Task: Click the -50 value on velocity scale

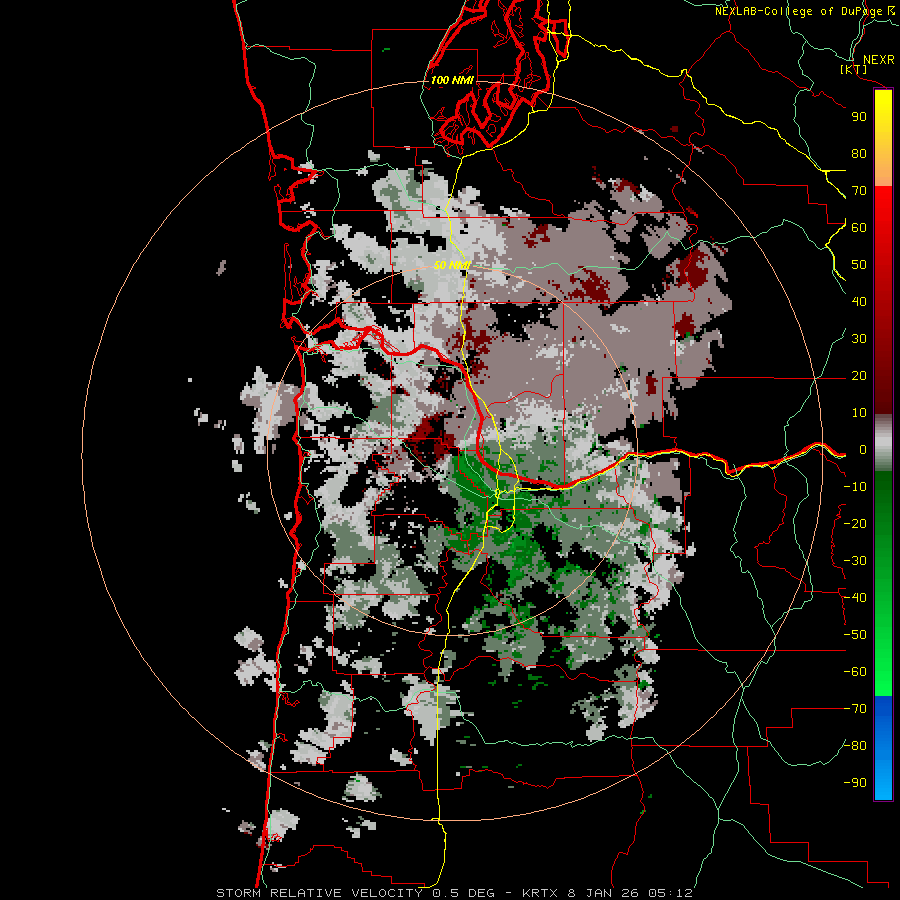Action: [x=855, y=635]
